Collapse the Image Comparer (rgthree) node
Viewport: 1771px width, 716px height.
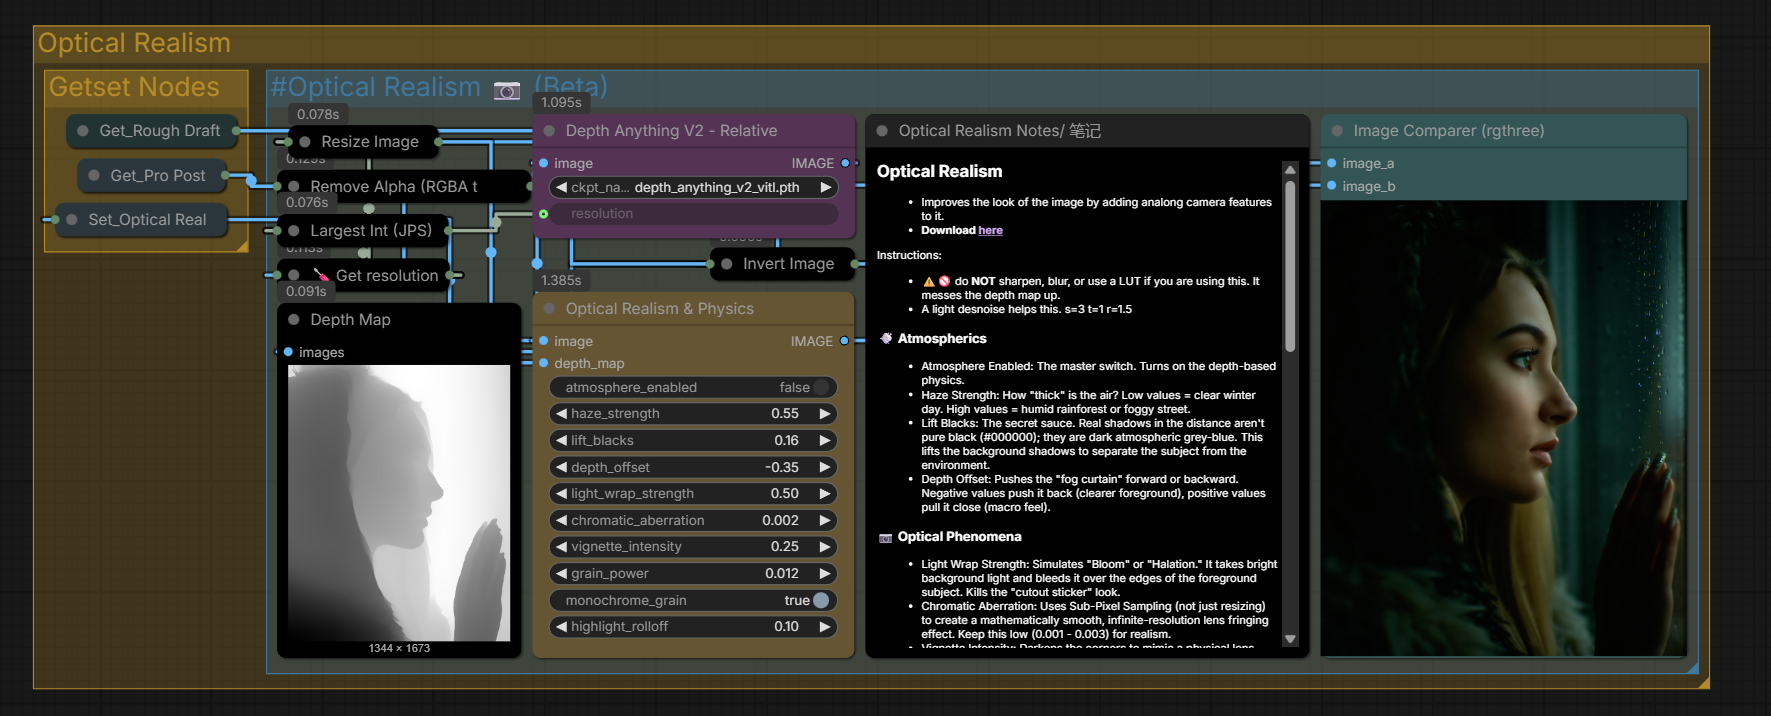(x=1337, y=131)
